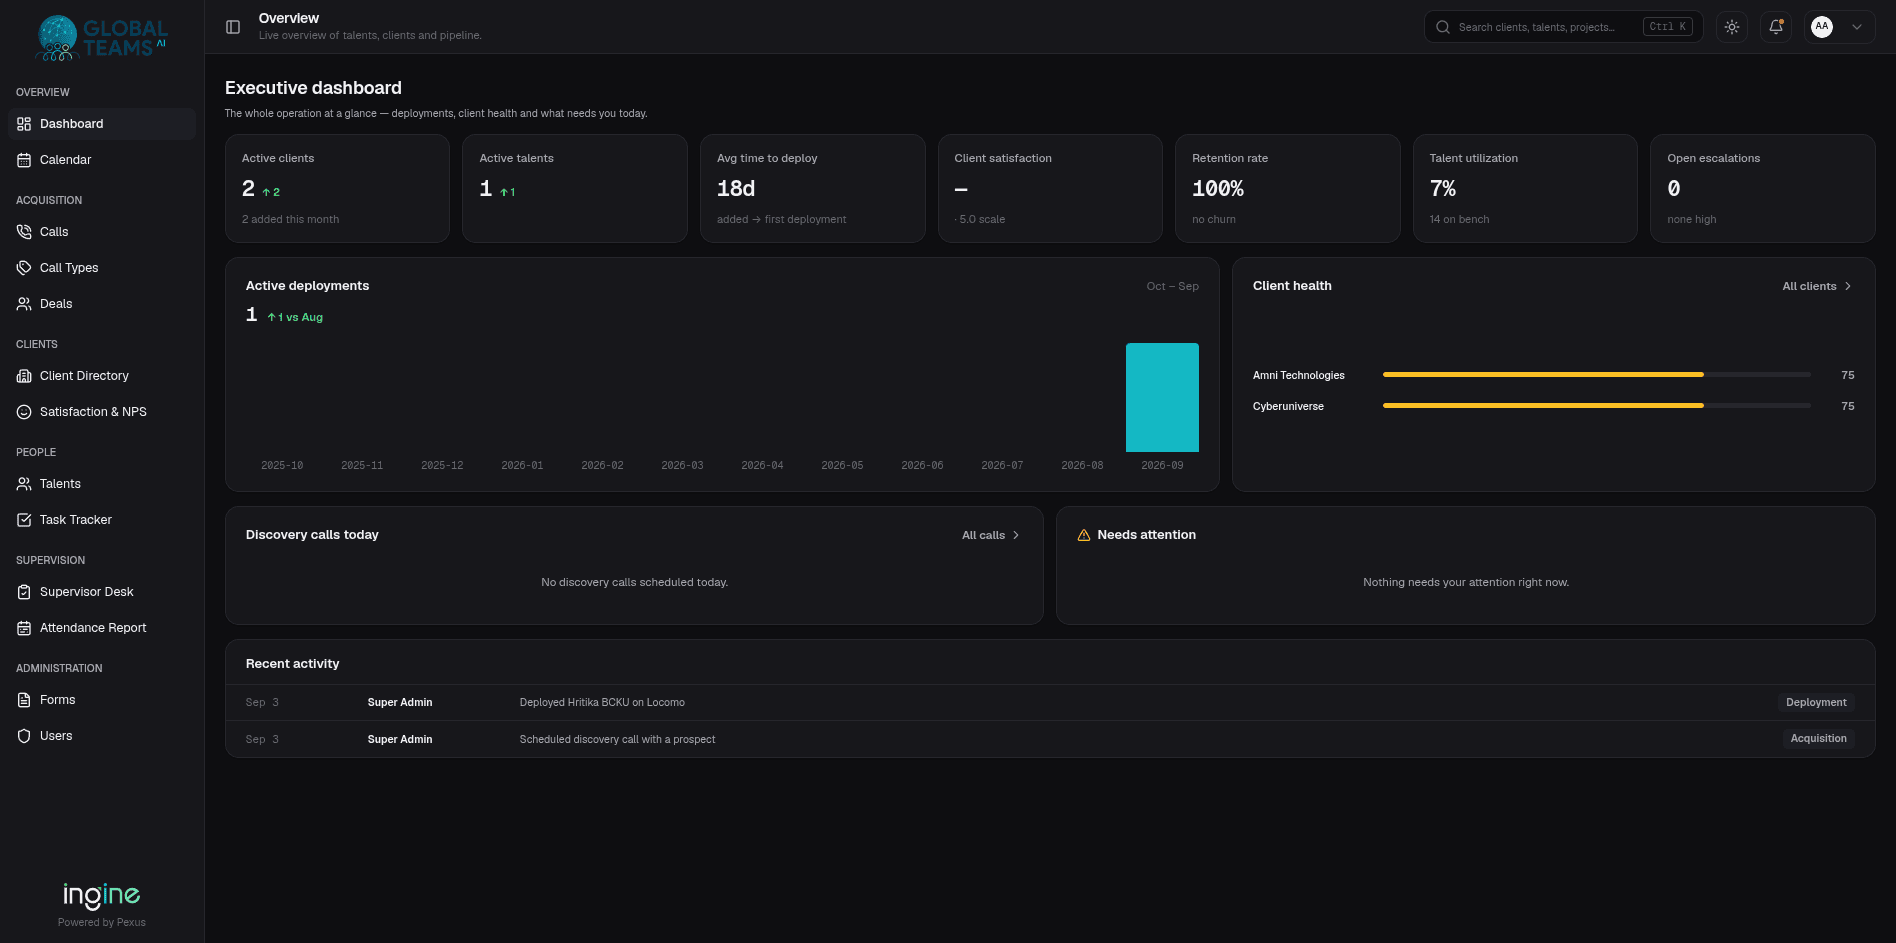This screenshot has width=1896, height=943.
Task: Select Talents under People
Action: pyautogui.click(x=102, y=484)
